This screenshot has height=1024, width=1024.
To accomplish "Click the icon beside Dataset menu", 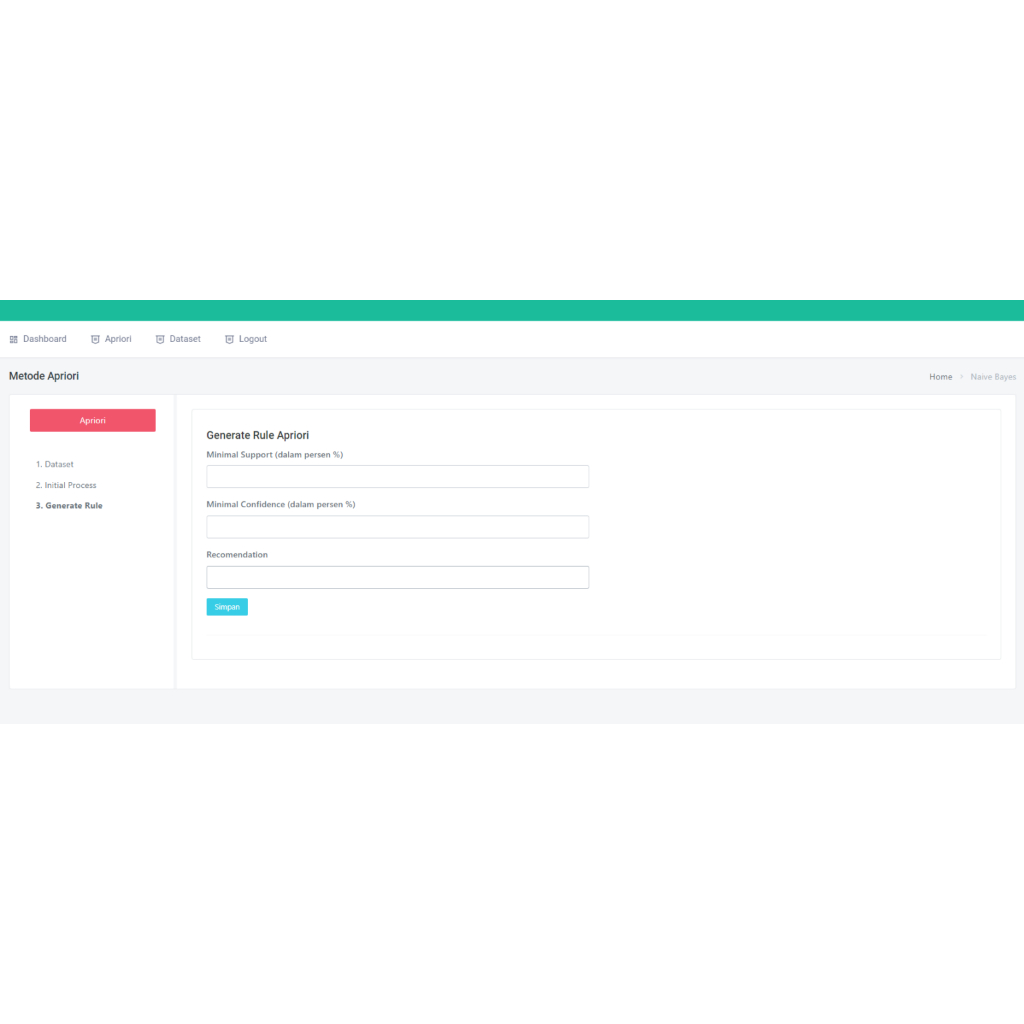I will [160, 340].
